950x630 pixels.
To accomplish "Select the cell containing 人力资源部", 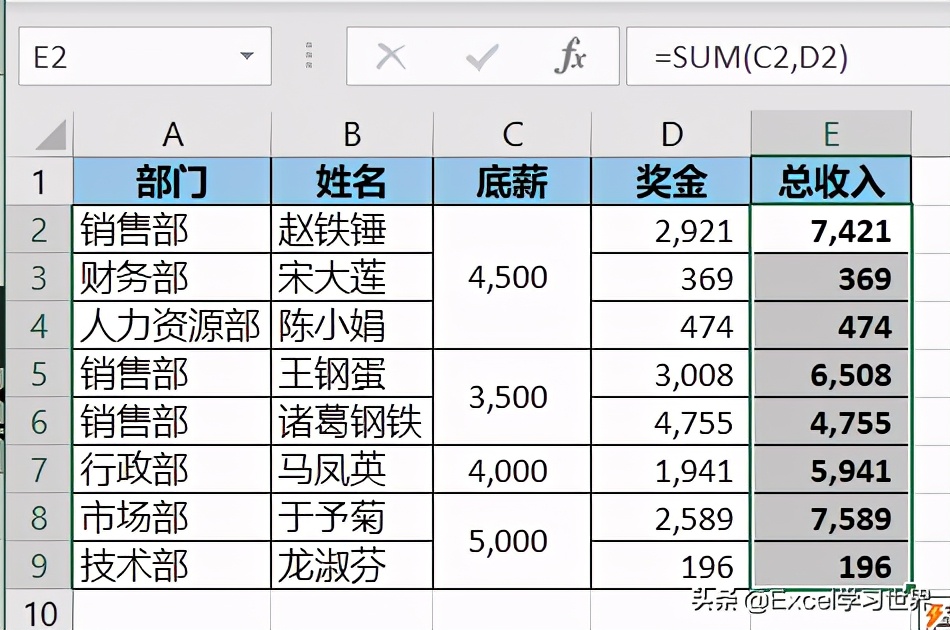I will point(172,325).
